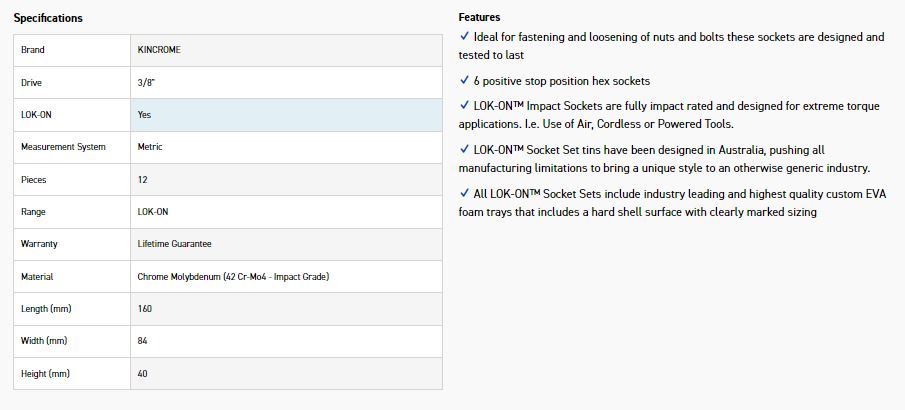The height and width of the screenshot is (410, 905).
Task: Click the Measurement System label
Action: [x=63, y=147]
